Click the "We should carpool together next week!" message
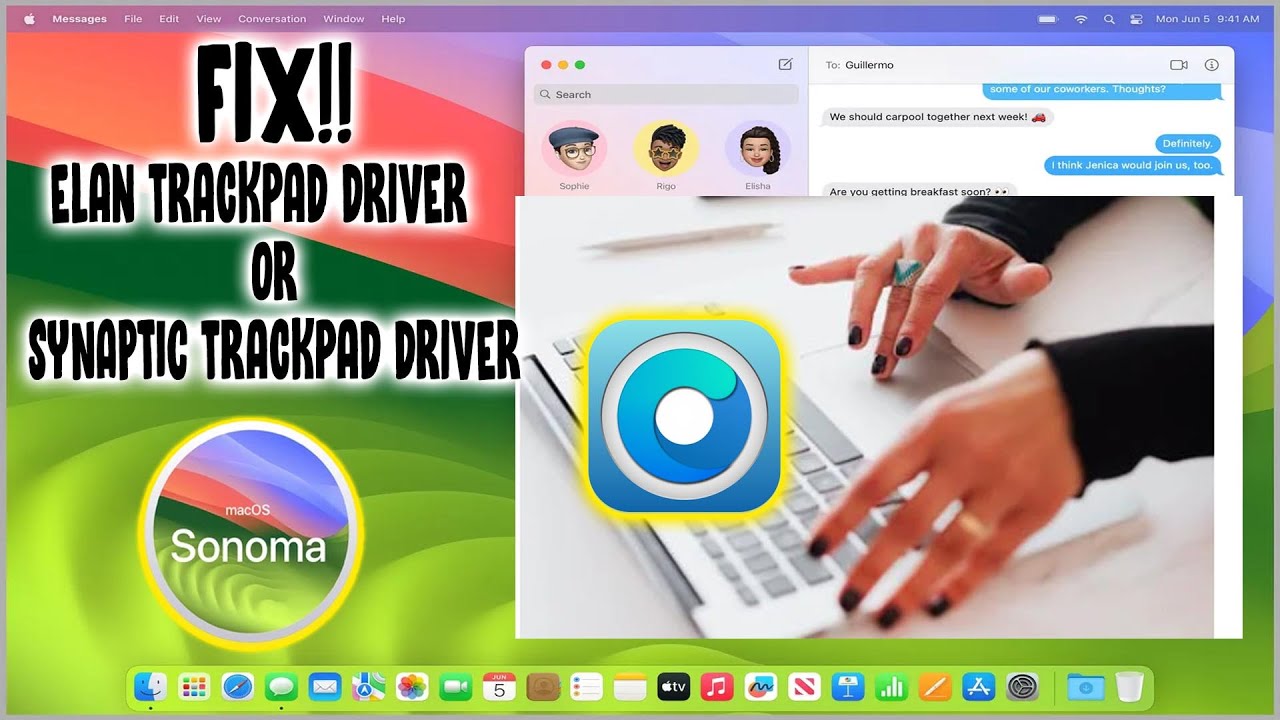 (938, 117)
